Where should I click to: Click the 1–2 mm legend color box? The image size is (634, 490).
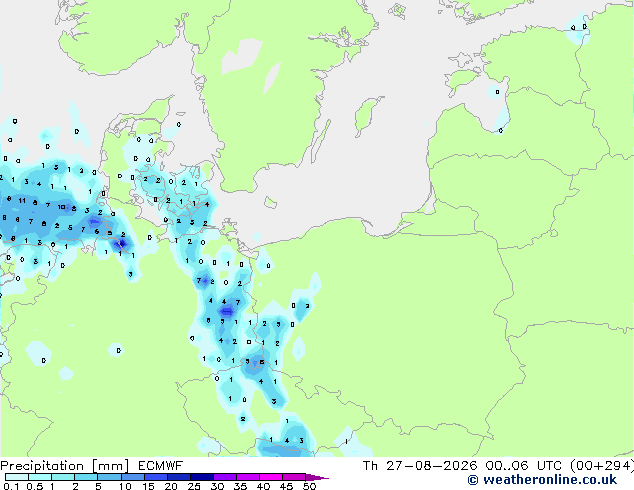click(x=63, y=477)
